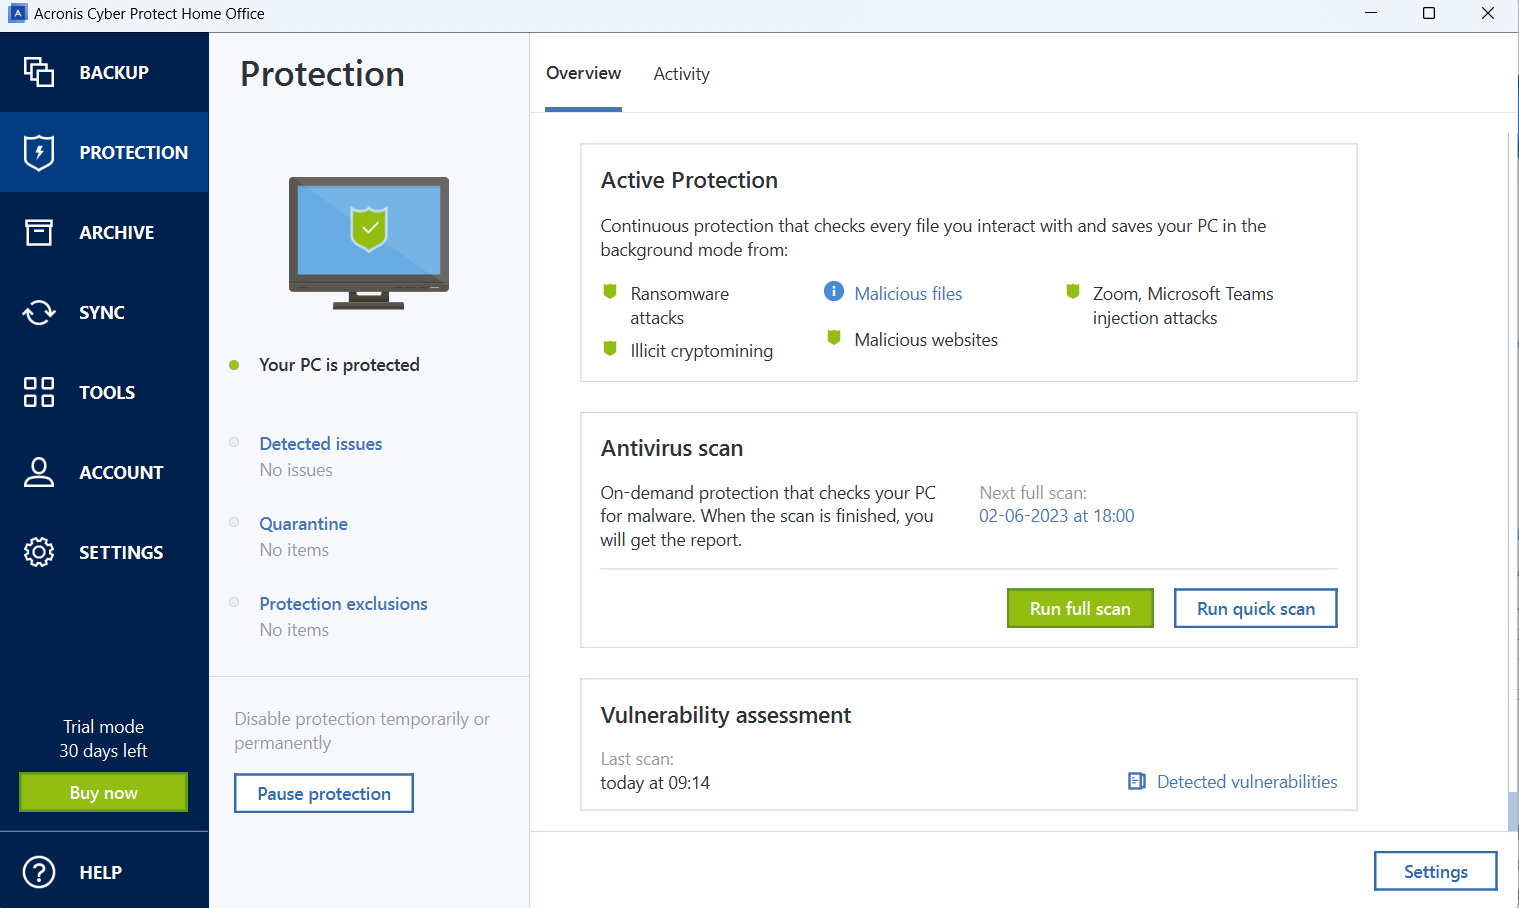Click the Archive box icon
The width and height of the screenshot is (1519, 908).
[x=39, y=232]
